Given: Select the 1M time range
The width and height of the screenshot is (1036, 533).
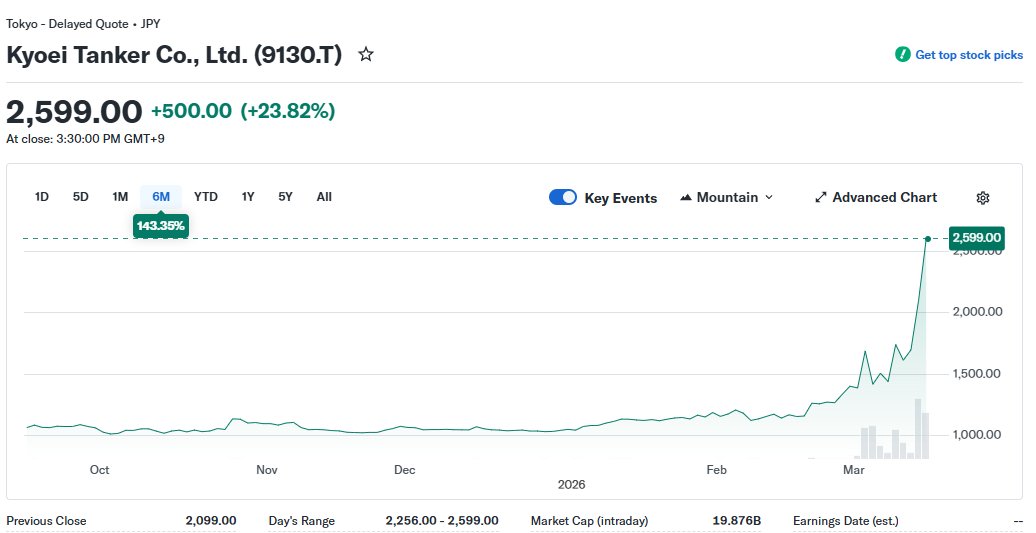Looking at the screenshot, I should (x=120, y=197).
